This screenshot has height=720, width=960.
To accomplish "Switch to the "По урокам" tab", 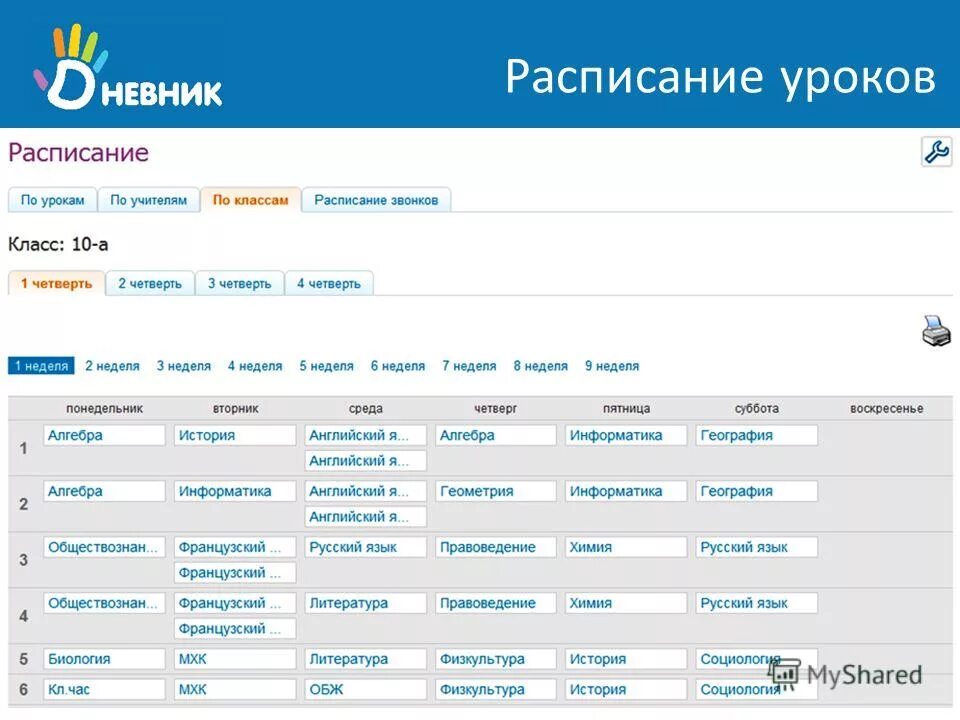I will tap(52, 199).
